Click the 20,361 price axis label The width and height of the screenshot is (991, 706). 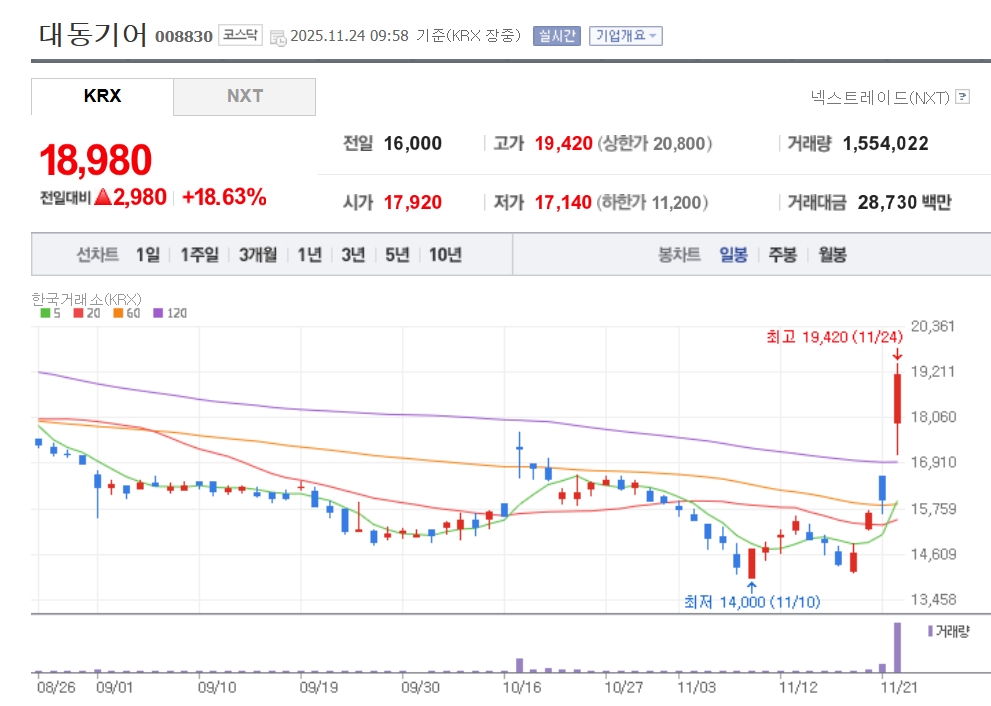[932, 326]
